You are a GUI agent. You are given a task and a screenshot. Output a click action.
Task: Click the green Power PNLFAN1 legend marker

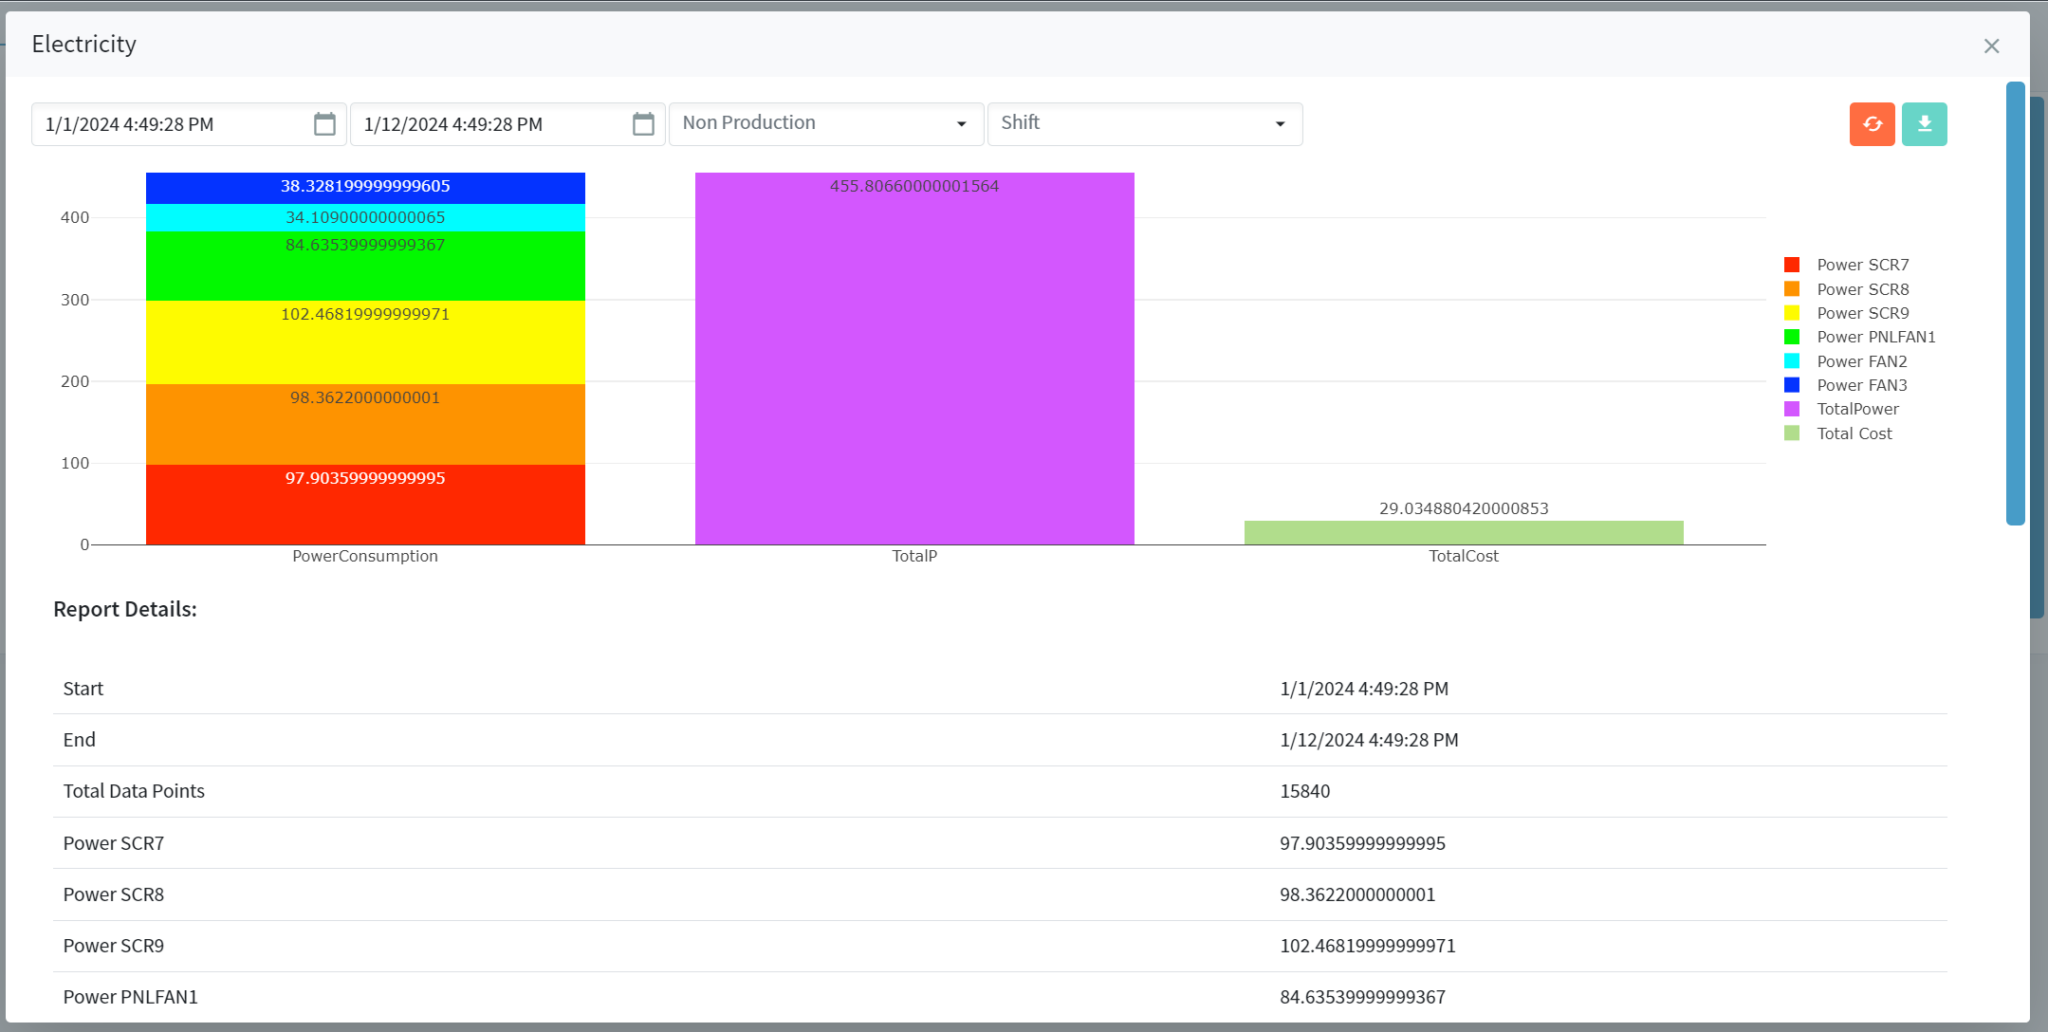[1793, 337]
